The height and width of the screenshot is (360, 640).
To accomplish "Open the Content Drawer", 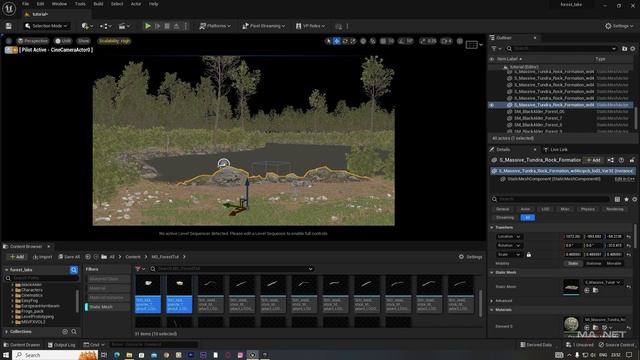I will (22, 345).
